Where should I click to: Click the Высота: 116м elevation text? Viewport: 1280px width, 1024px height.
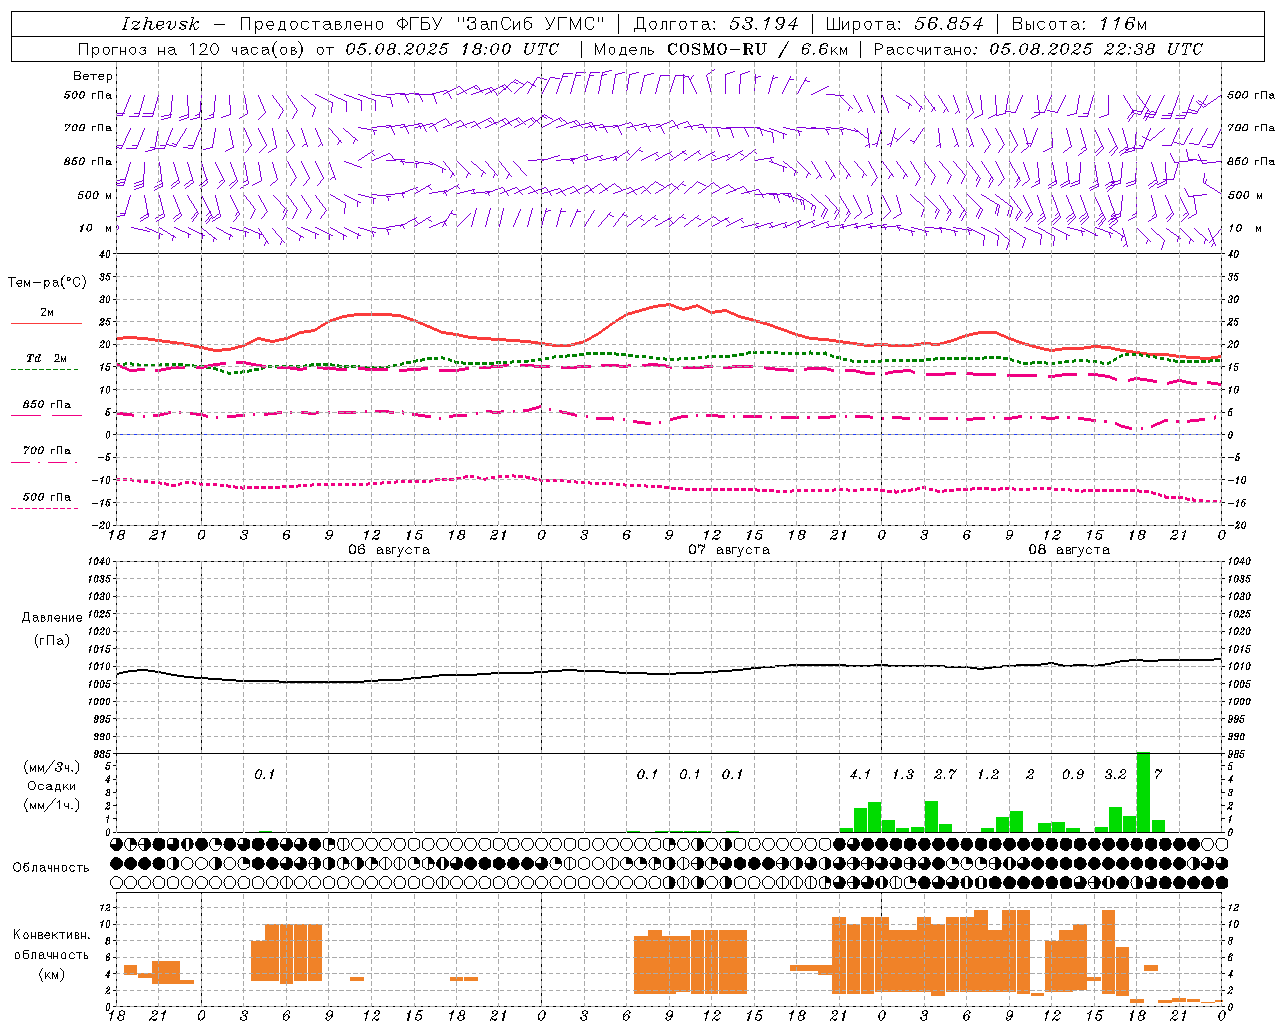[x=1078, y=24]
